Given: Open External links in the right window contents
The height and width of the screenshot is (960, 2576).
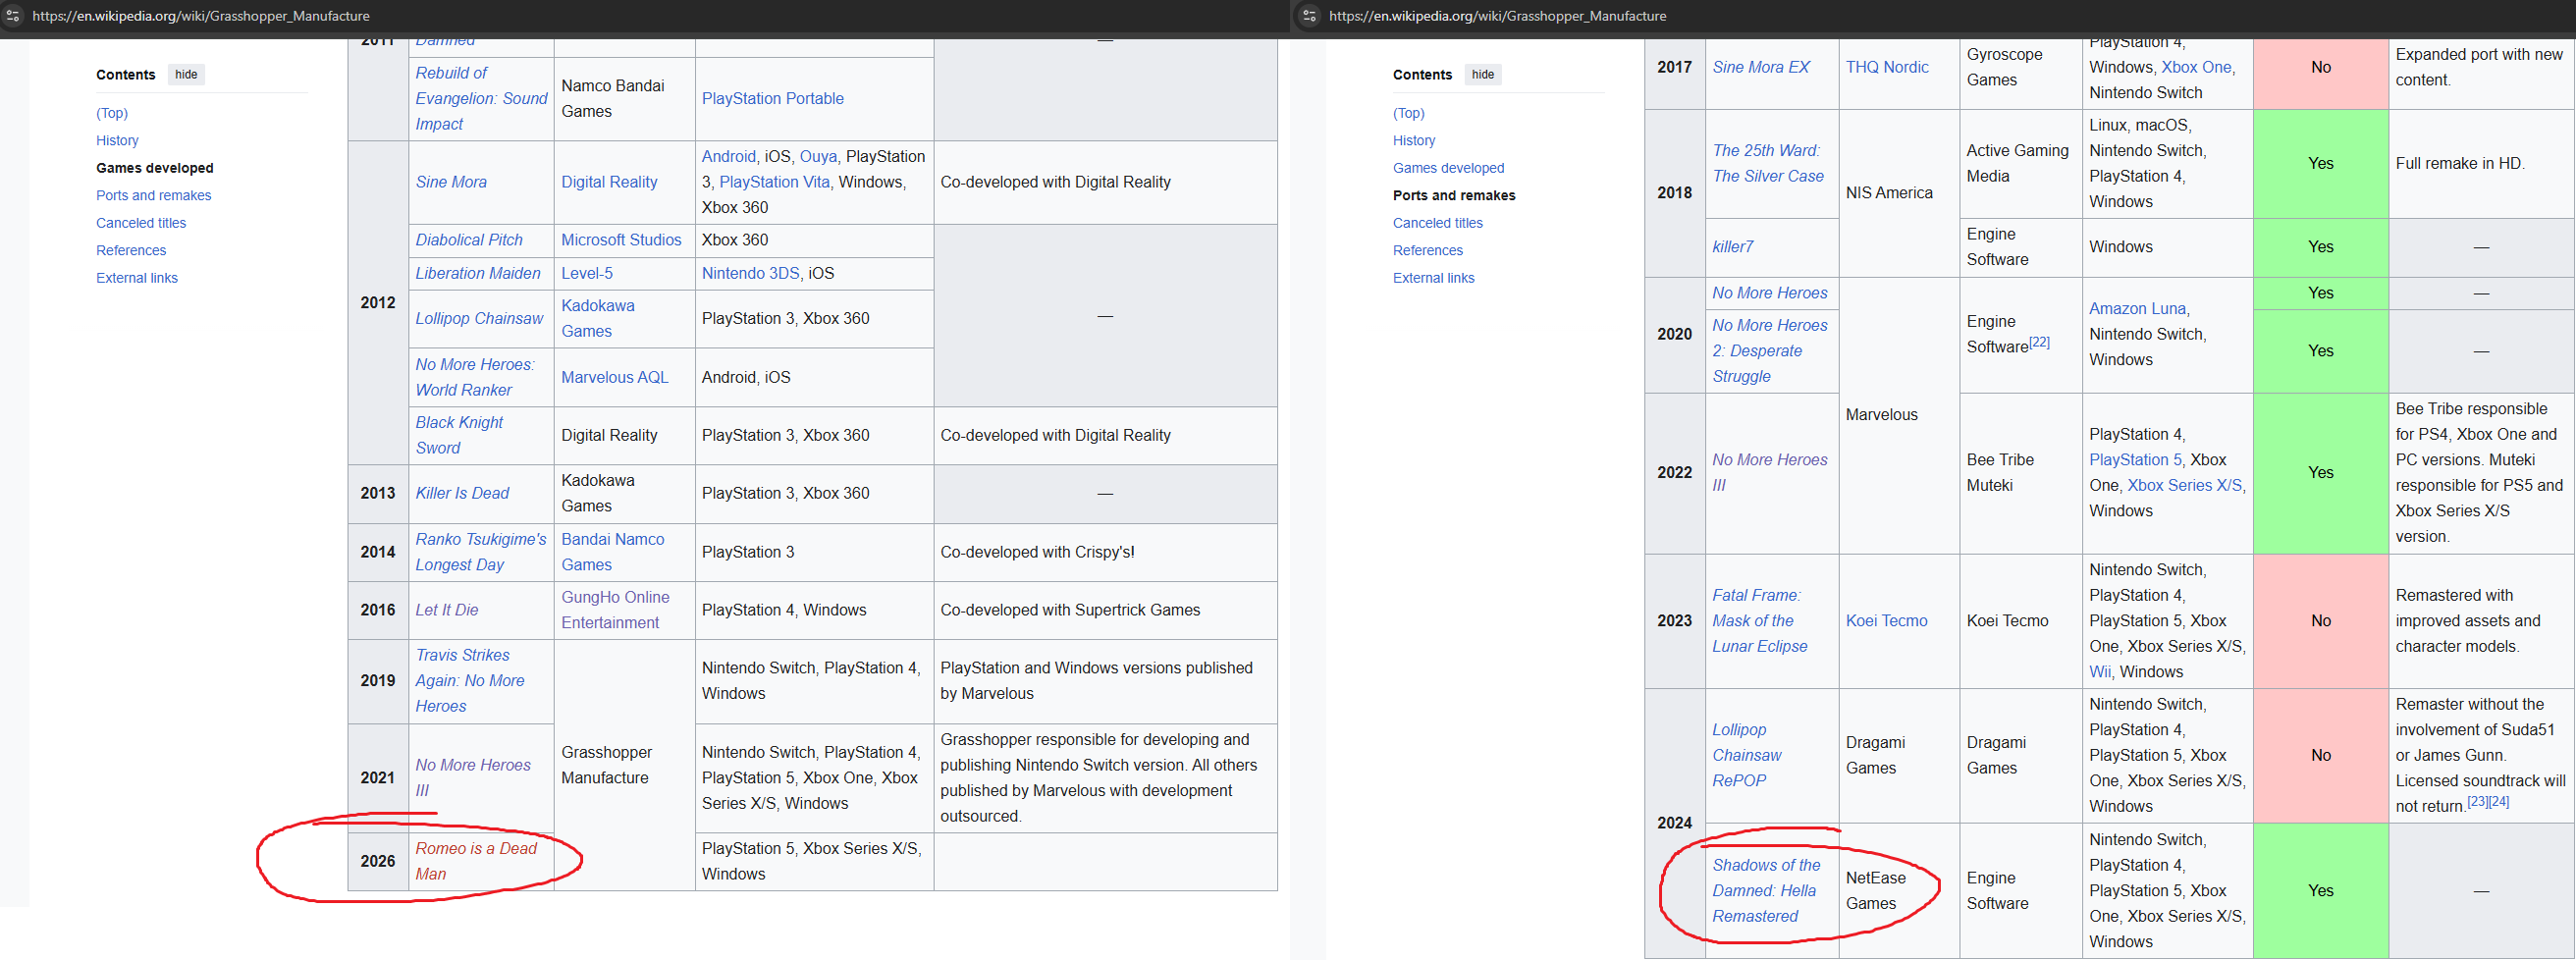Looking at the screenshot, I should coord(1434,278).
